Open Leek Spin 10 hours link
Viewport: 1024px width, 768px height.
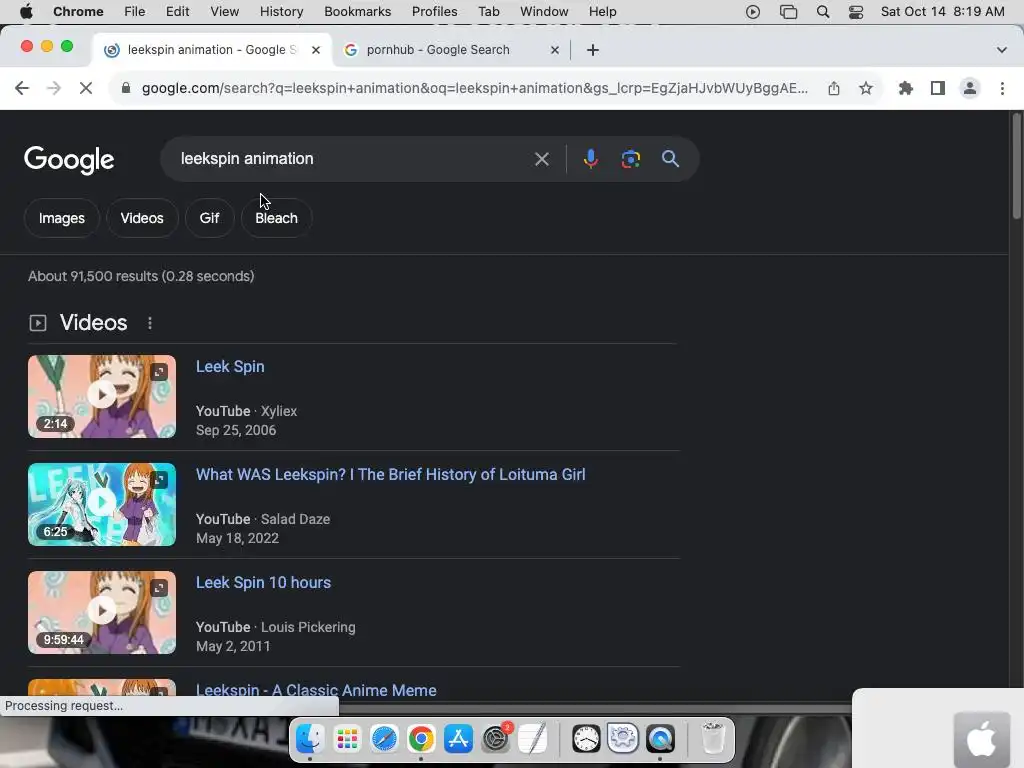click(263, 583)
